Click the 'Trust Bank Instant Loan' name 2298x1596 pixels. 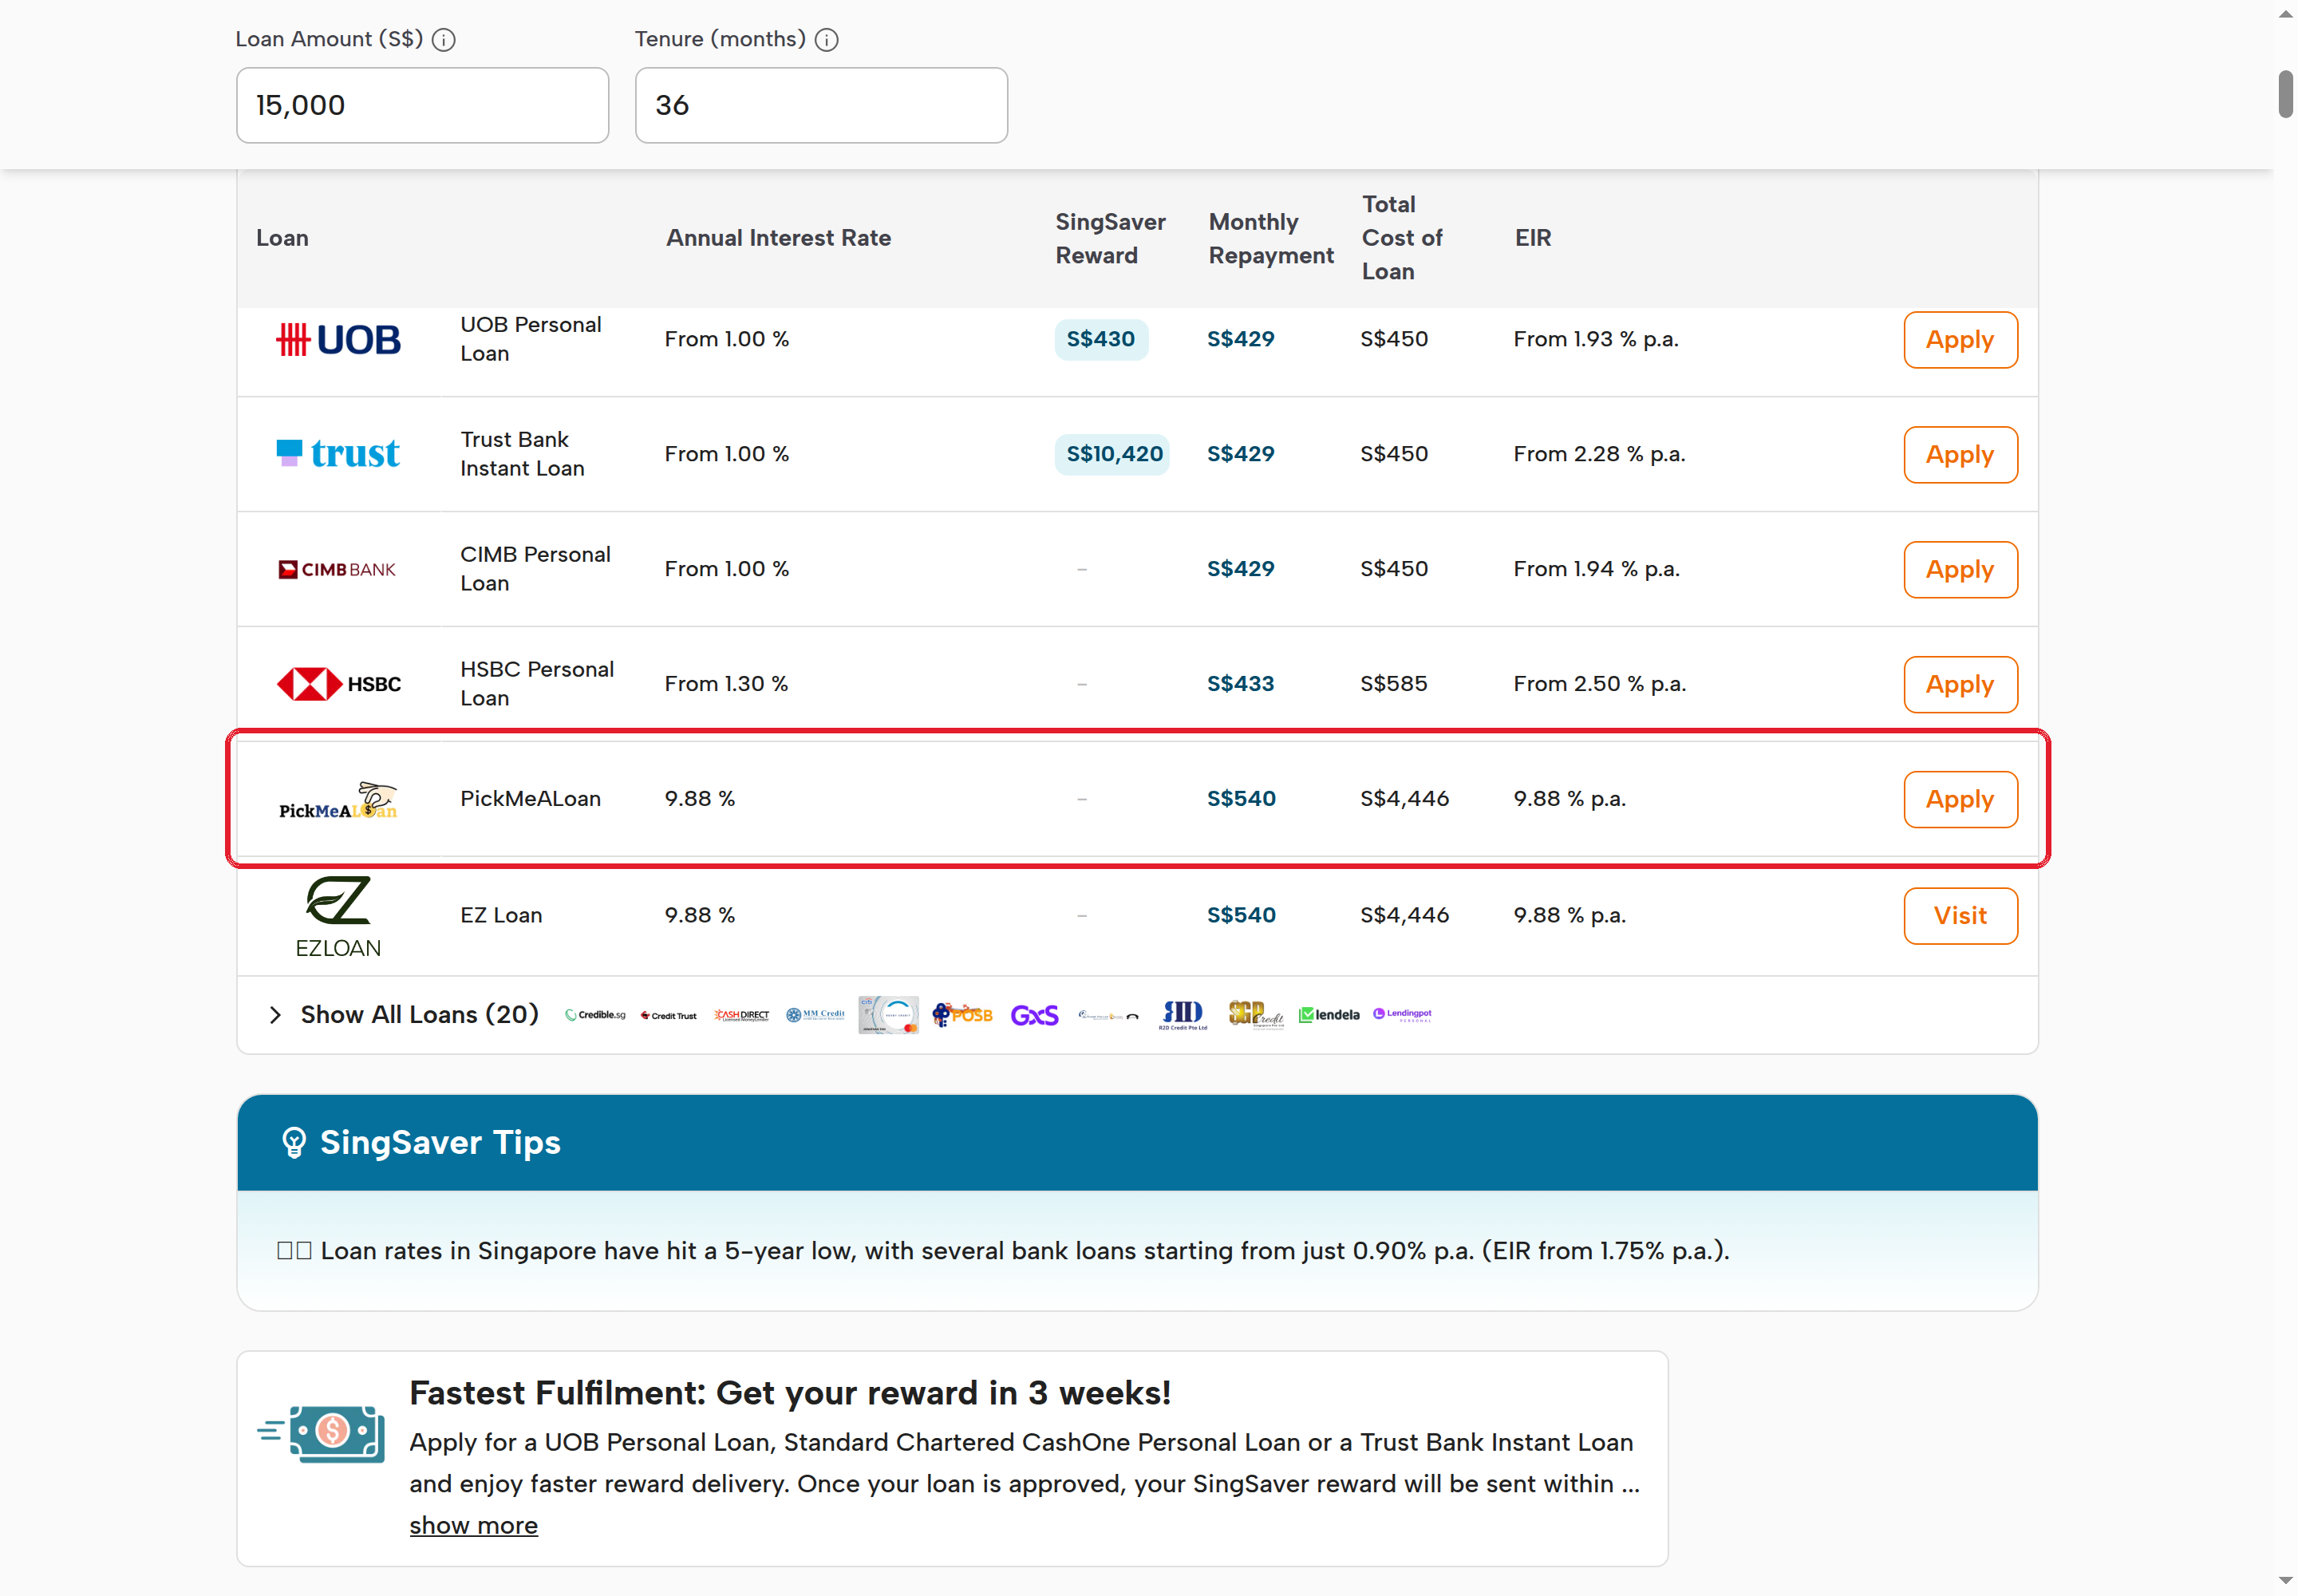[522, 454]
